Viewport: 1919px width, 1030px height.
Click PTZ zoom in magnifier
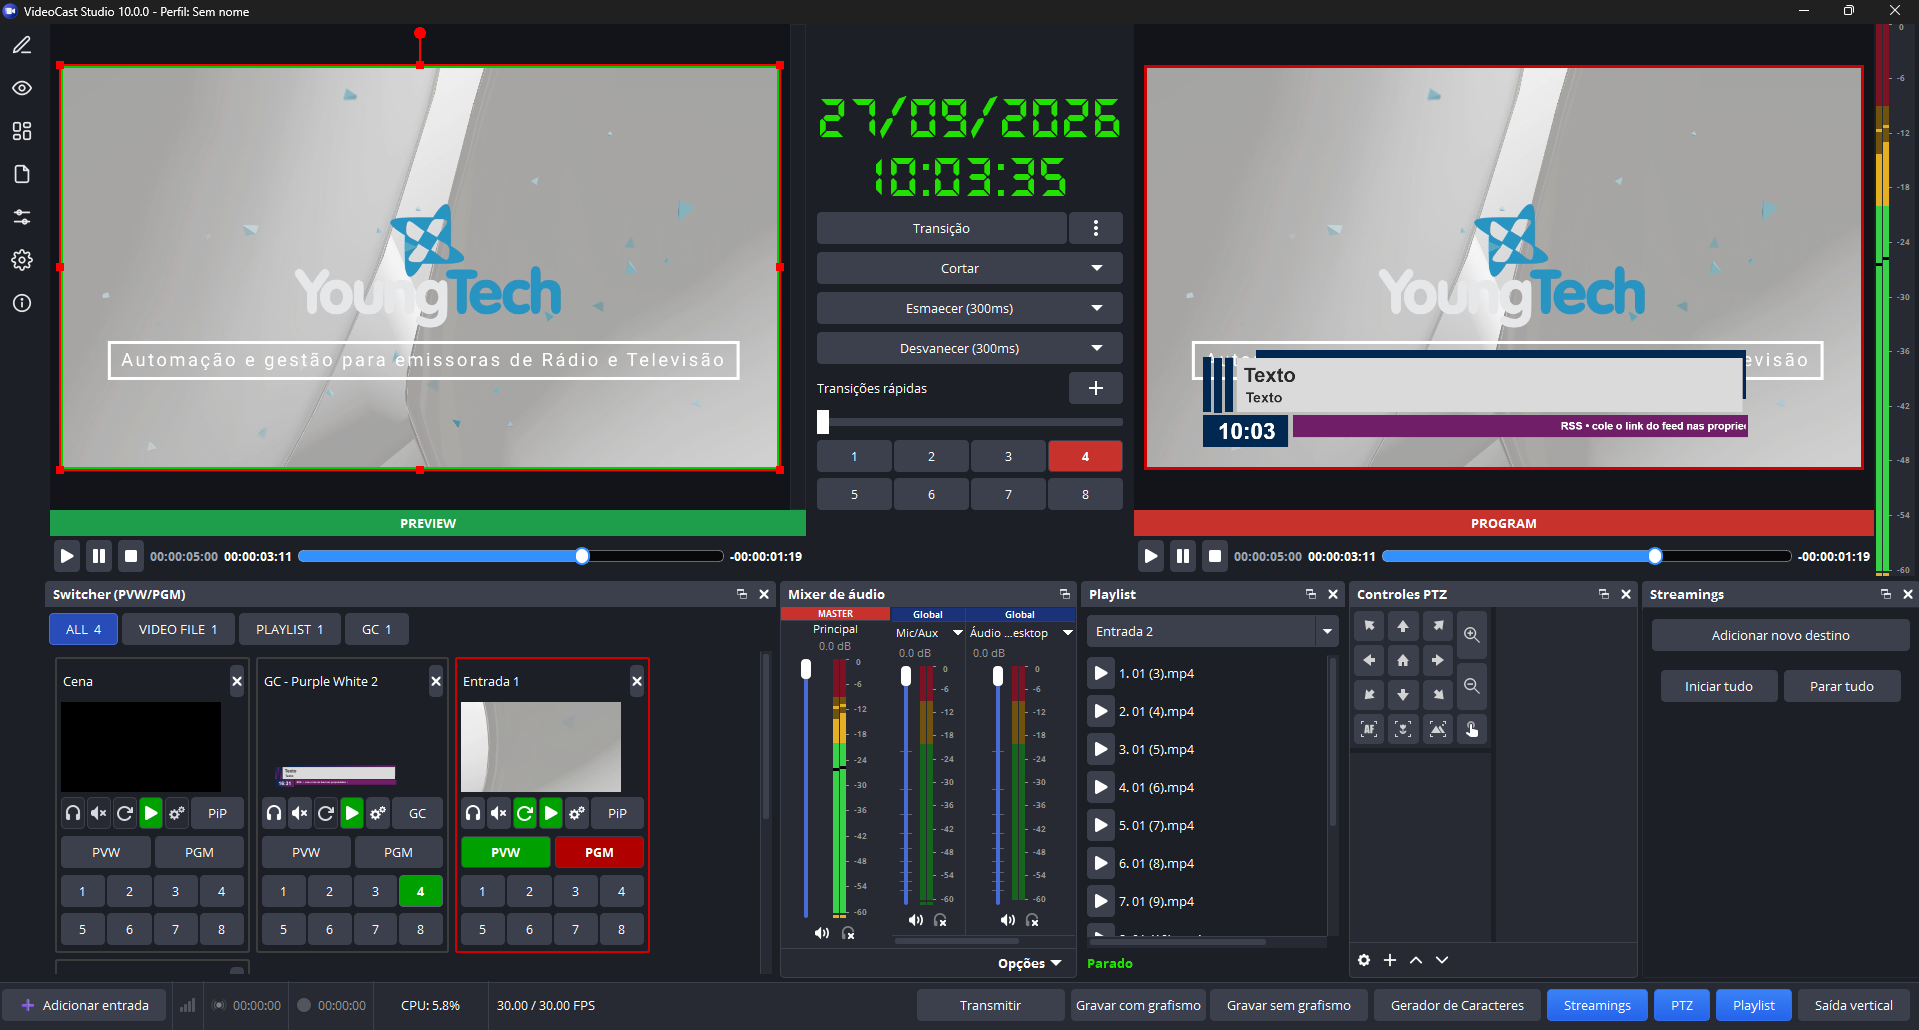(x=1471, y=634)
